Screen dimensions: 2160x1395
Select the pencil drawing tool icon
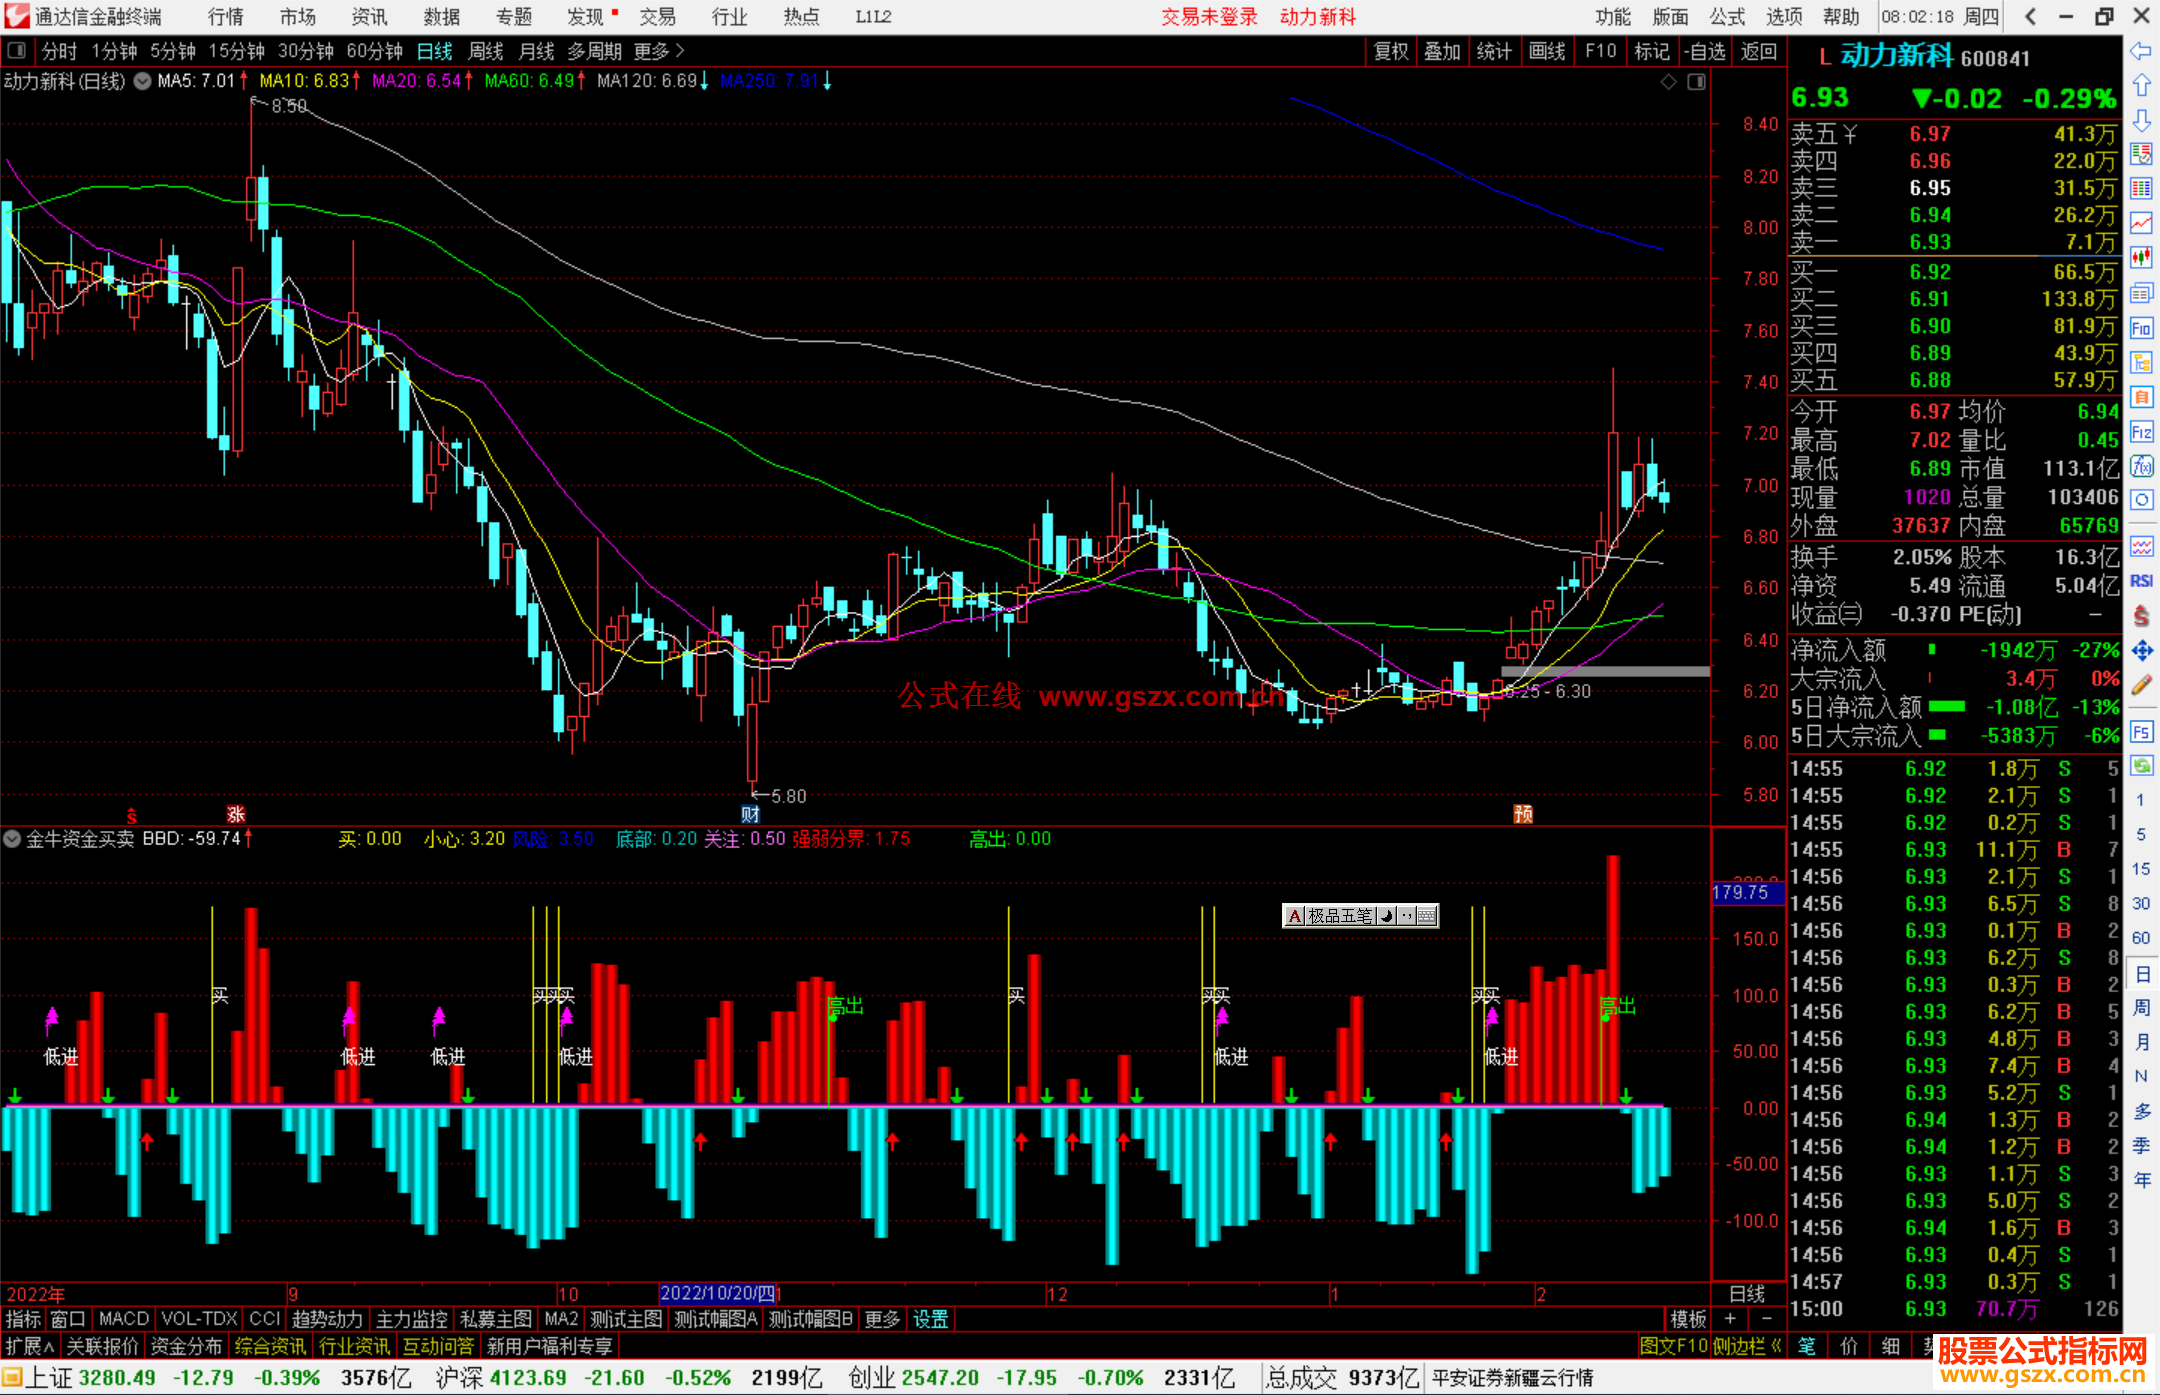pos(2141,686)
